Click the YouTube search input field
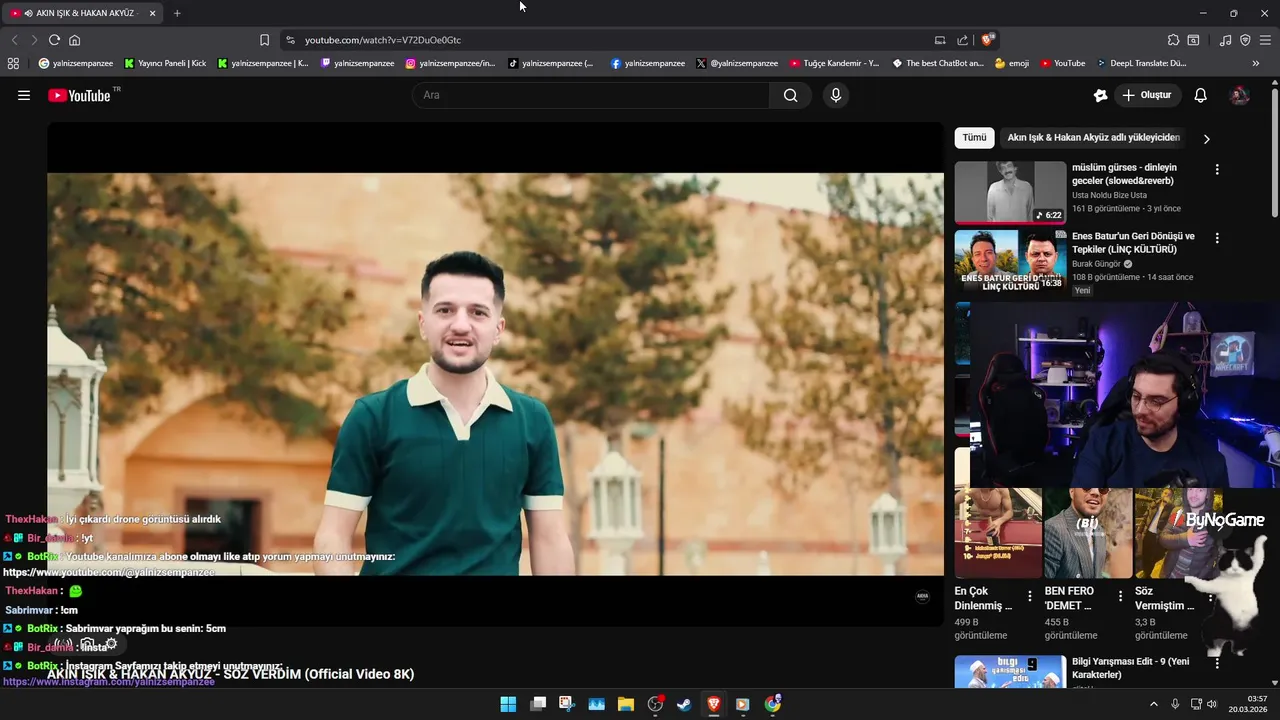Screen dimensions: 1280x720 point(590,95)
